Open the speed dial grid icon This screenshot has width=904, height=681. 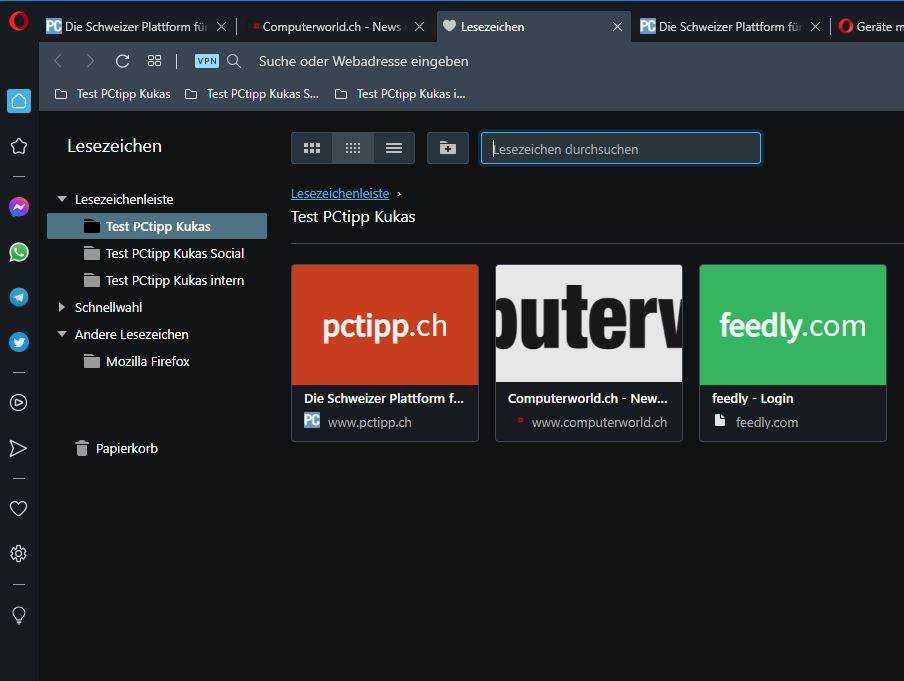[x=155, y=61]
